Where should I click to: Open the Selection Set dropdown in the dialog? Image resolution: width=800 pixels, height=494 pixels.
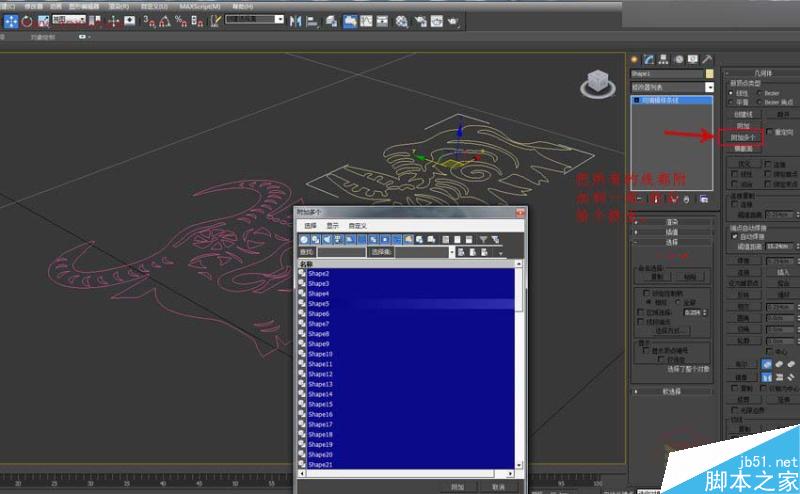(451, 252)
